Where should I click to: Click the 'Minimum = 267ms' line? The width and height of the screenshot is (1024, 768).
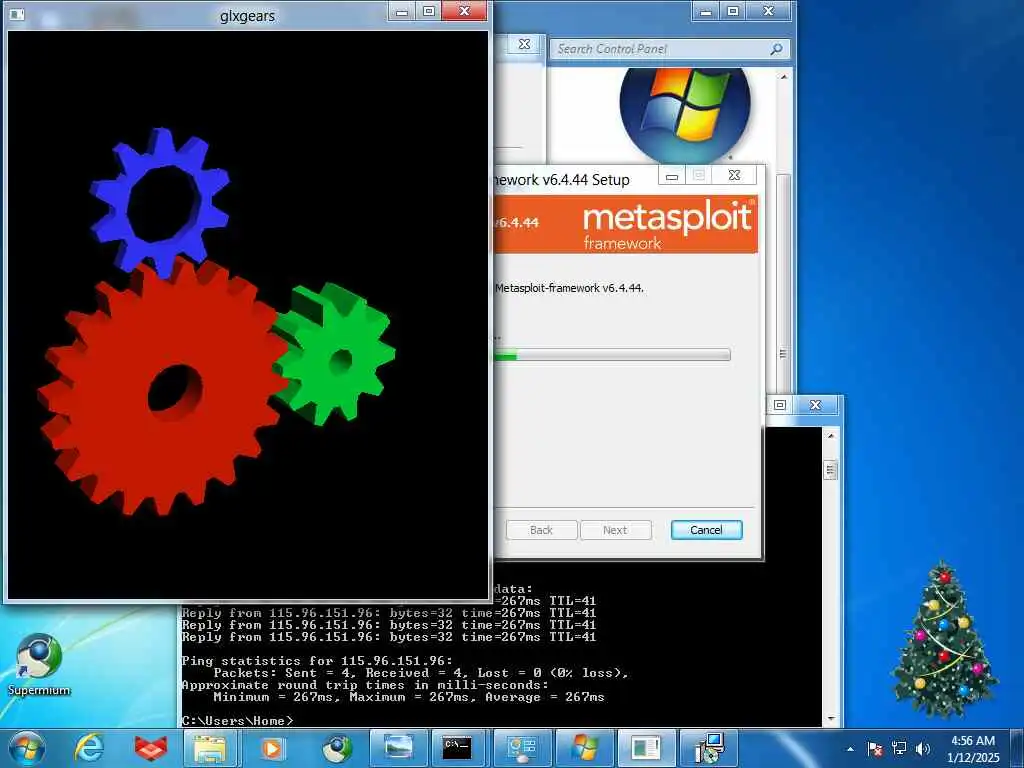click(x=409, y=697)
